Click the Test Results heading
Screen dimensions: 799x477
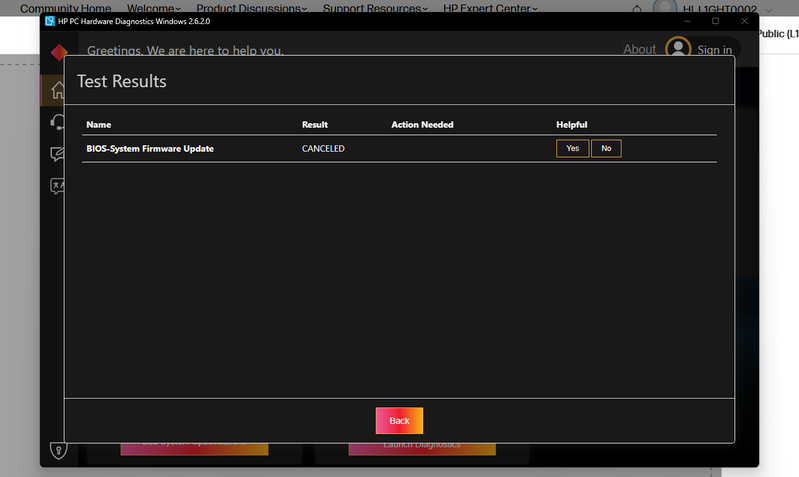122,82
